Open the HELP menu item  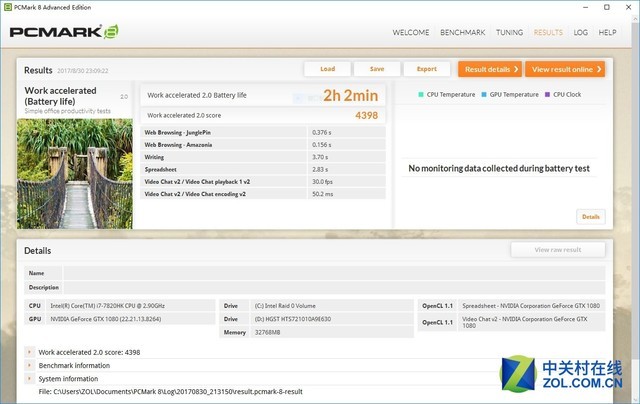(x=607, y=32)
